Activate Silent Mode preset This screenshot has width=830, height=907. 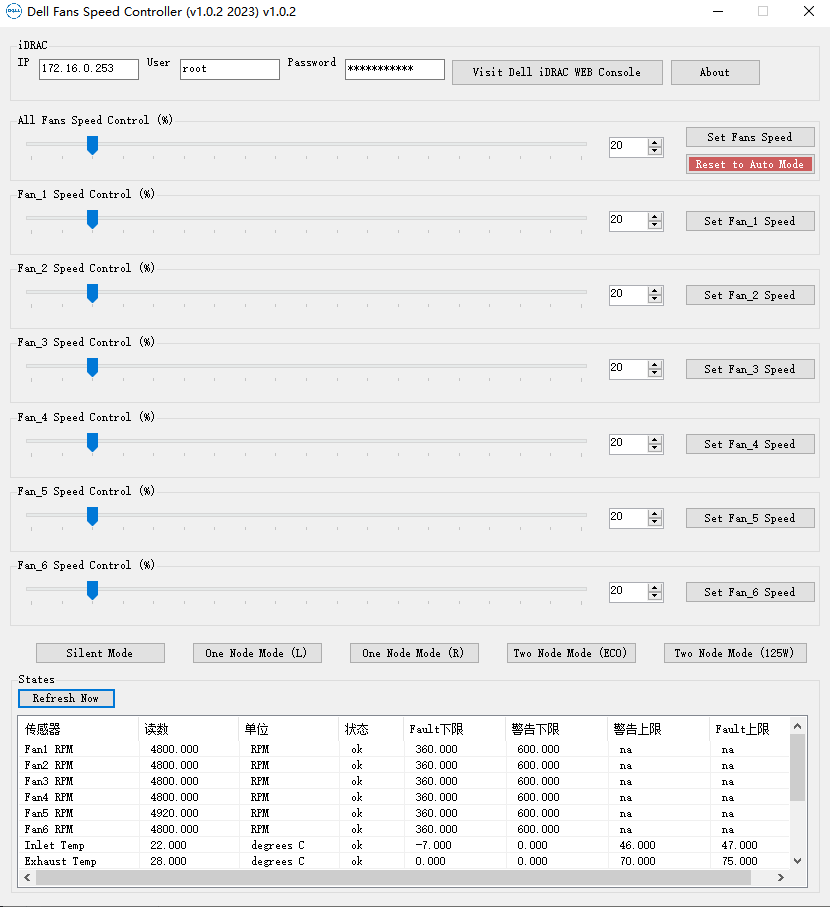pyautogui.click(x=100, y=653)
